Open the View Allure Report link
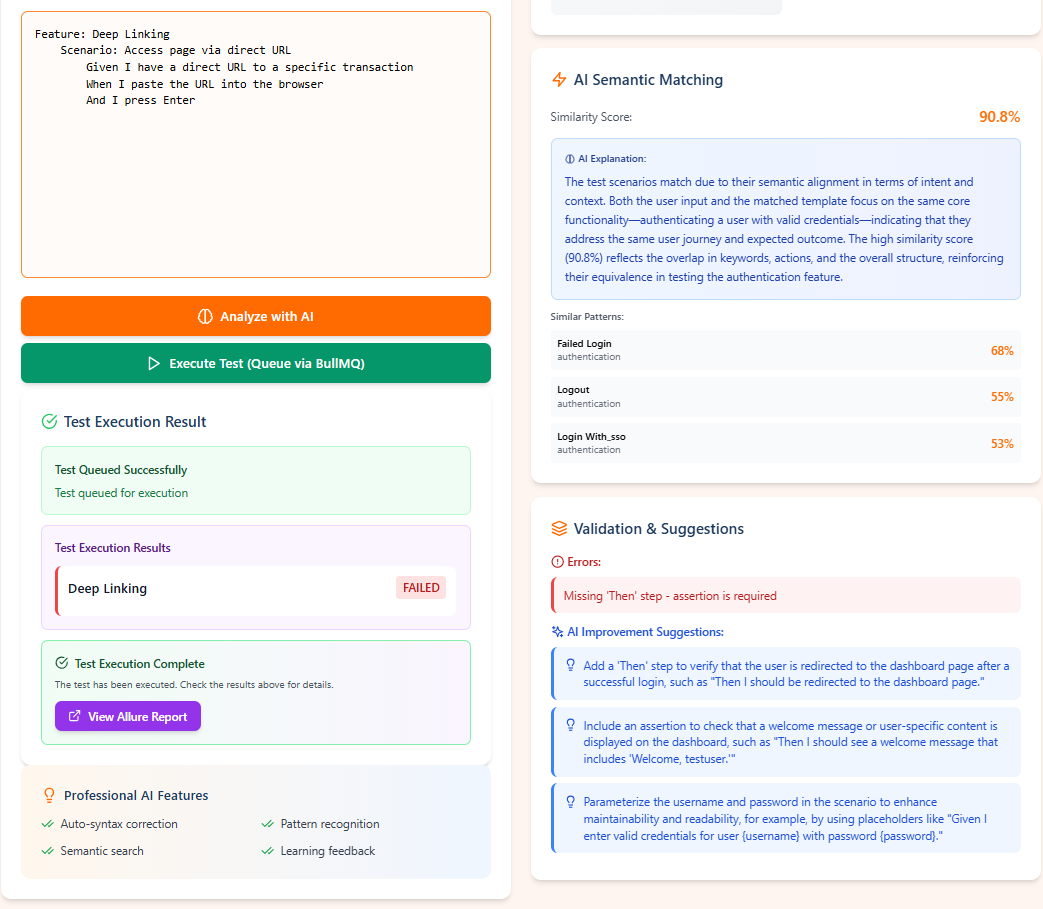This screenshot has width=1043, height=909. tap(128, 716)
